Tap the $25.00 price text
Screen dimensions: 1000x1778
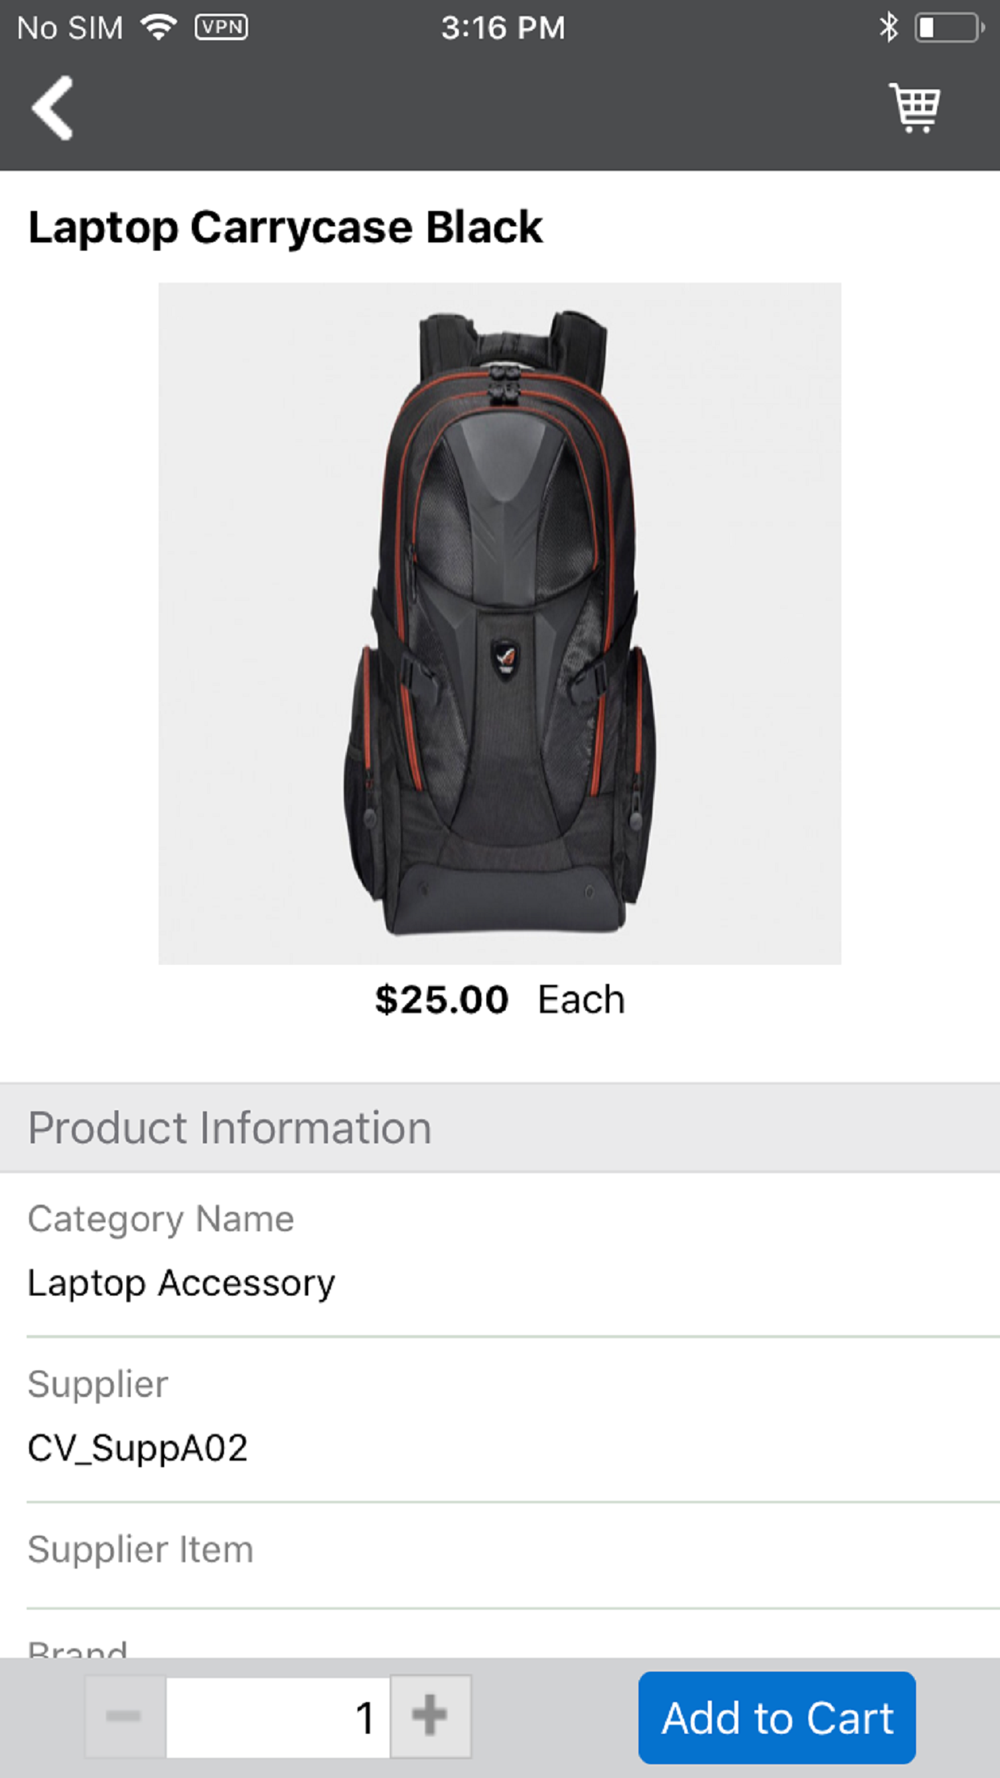pyautogui.click(x=441, y=1000)
